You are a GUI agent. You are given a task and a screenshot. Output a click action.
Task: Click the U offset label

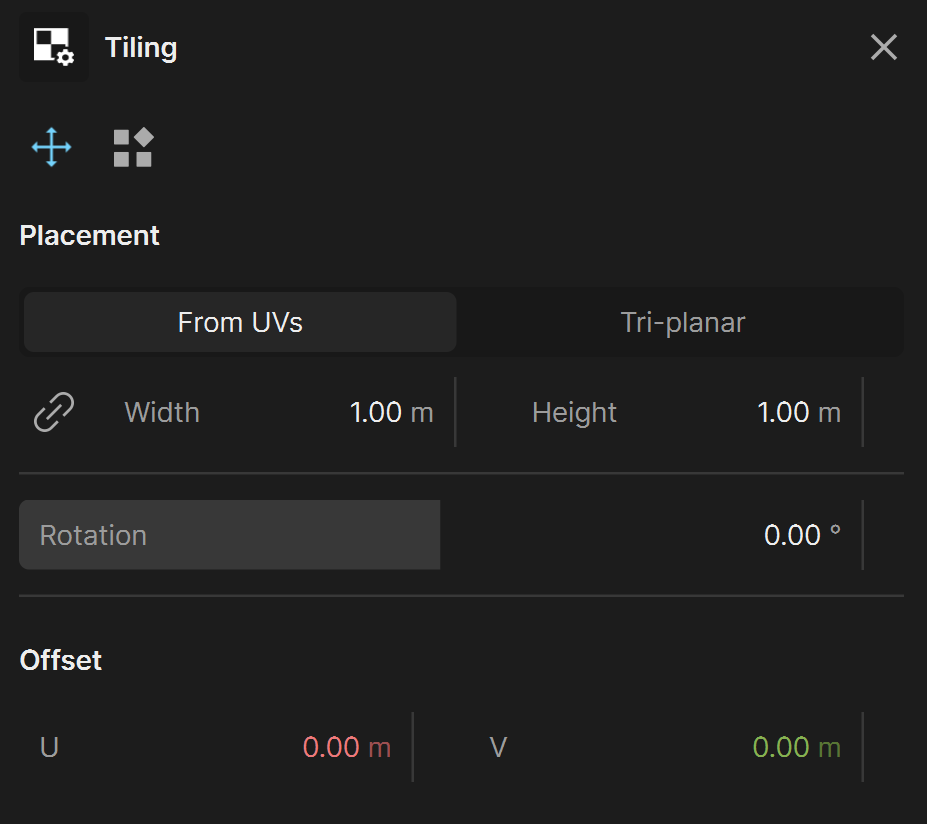pos(49,747)
